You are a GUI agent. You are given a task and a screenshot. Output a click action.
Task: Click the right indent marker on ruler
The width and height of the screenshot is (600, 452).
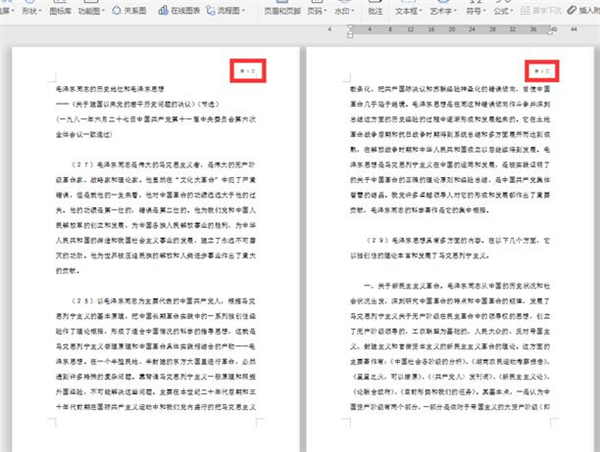pos(551,32)
